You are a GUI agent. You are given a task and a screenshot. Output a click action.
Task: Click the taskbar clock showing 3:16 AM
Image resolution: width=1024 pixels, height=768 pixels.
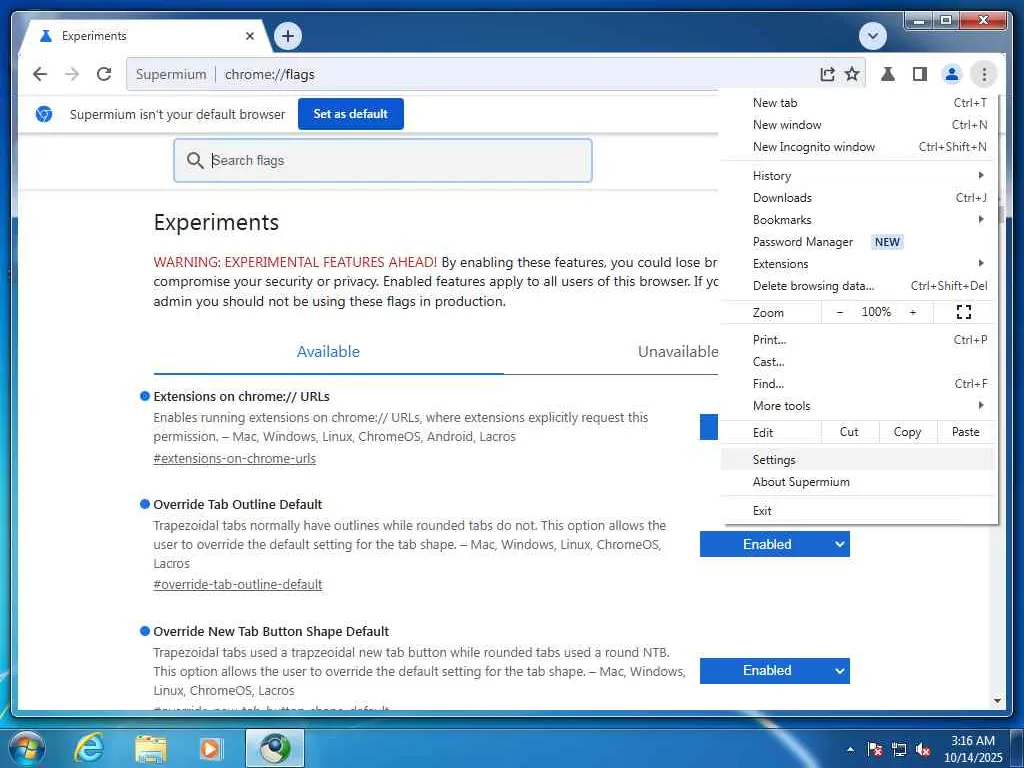click(x=972, y=749)
